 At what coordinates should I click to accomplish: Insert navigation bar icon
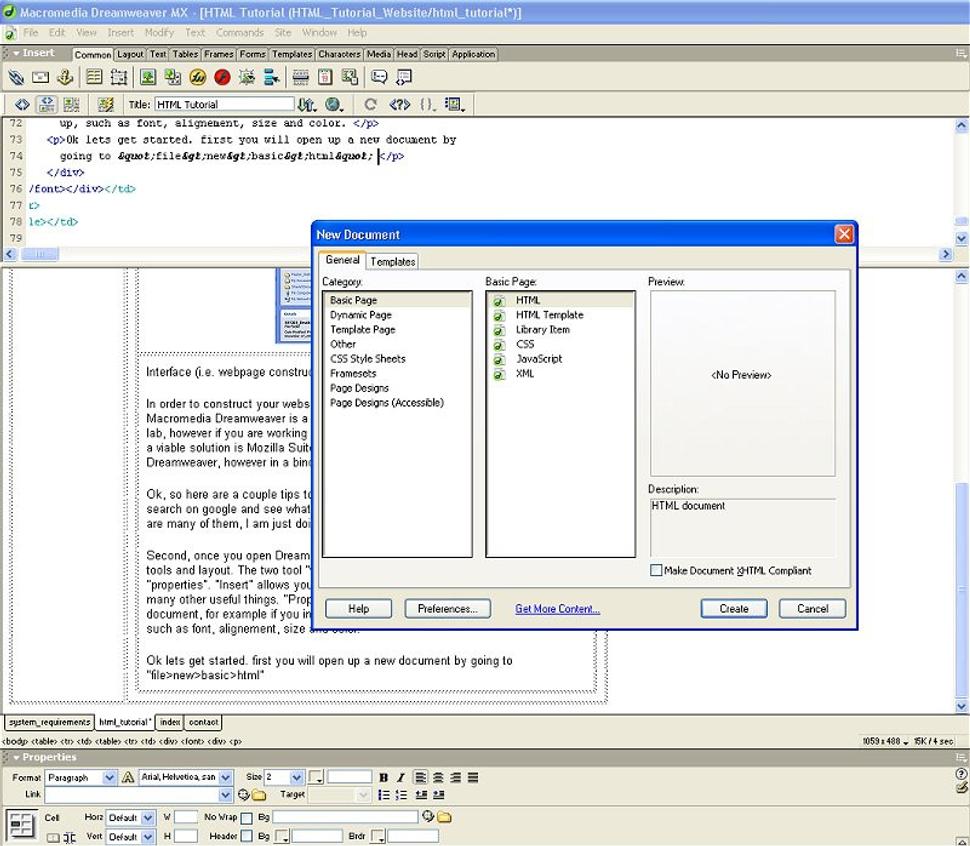[x=271, y=77]
